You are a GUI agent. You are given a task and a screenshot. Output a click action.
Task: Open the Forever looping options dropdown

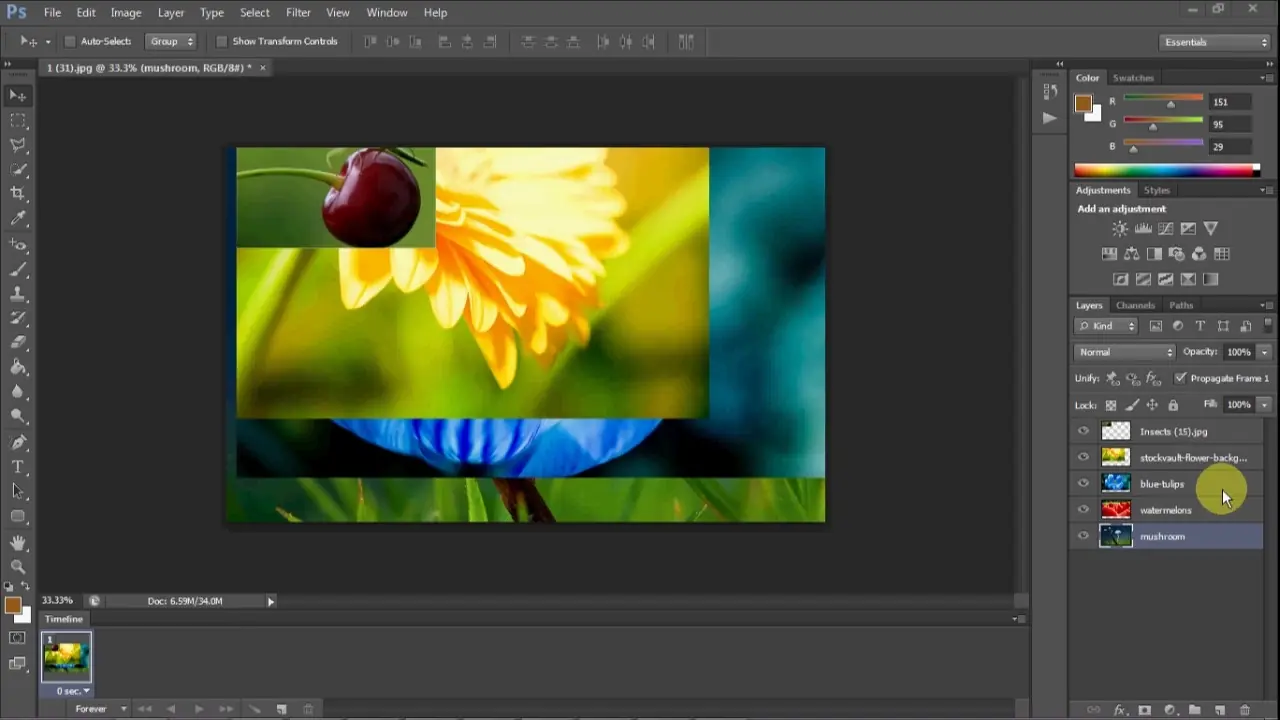click(x=102, y=709)
